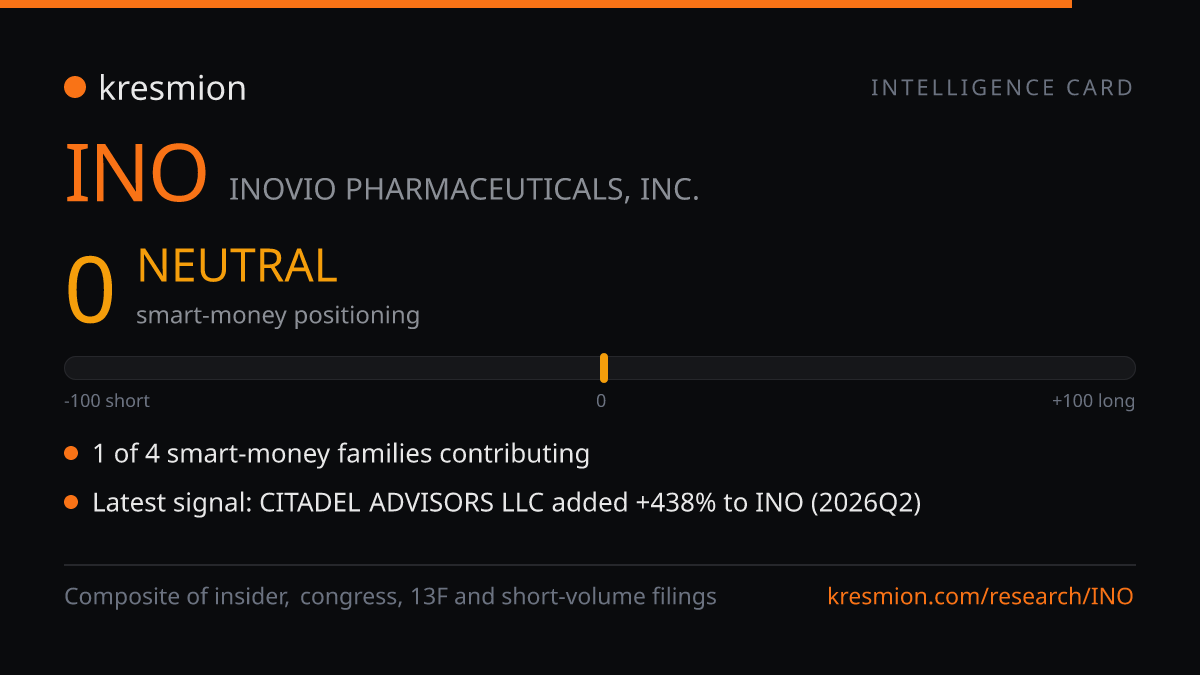Click the right end of the positioning bar
Screen dimensions: 1200x675
click(x=1127, y=368)
